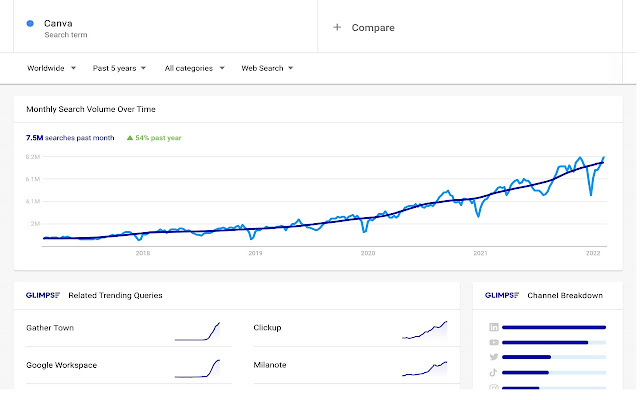Open the Clickup trending query
640x400 pixels.
coord(269,328)
